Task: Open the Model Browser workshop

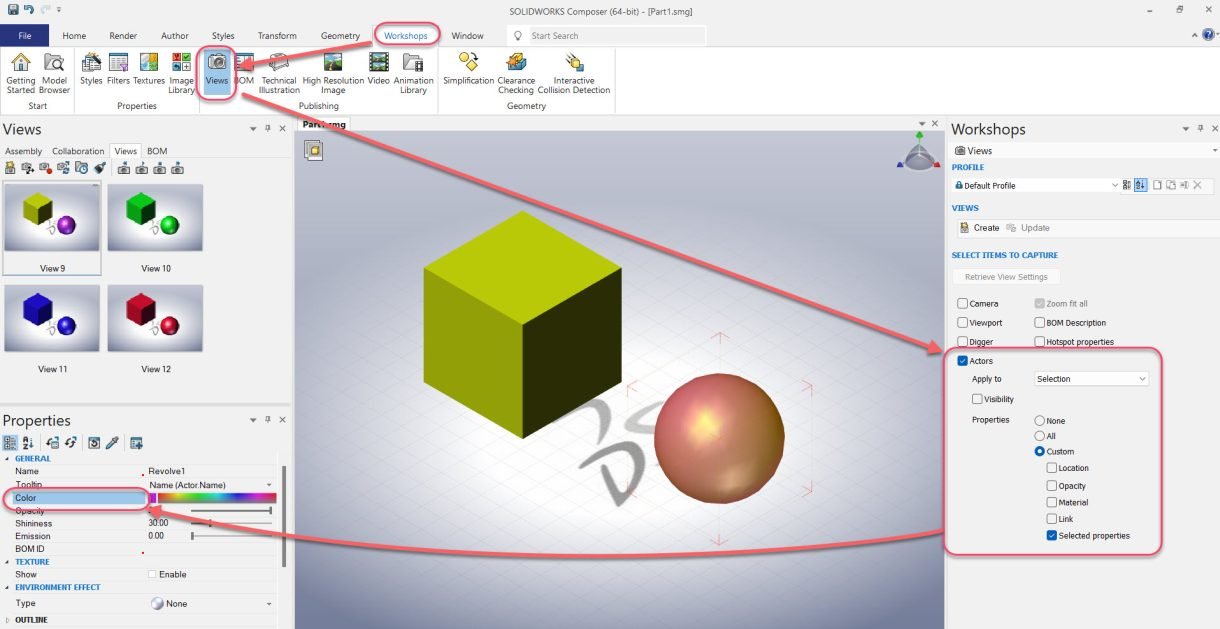Action: click(x=54, y=73)
